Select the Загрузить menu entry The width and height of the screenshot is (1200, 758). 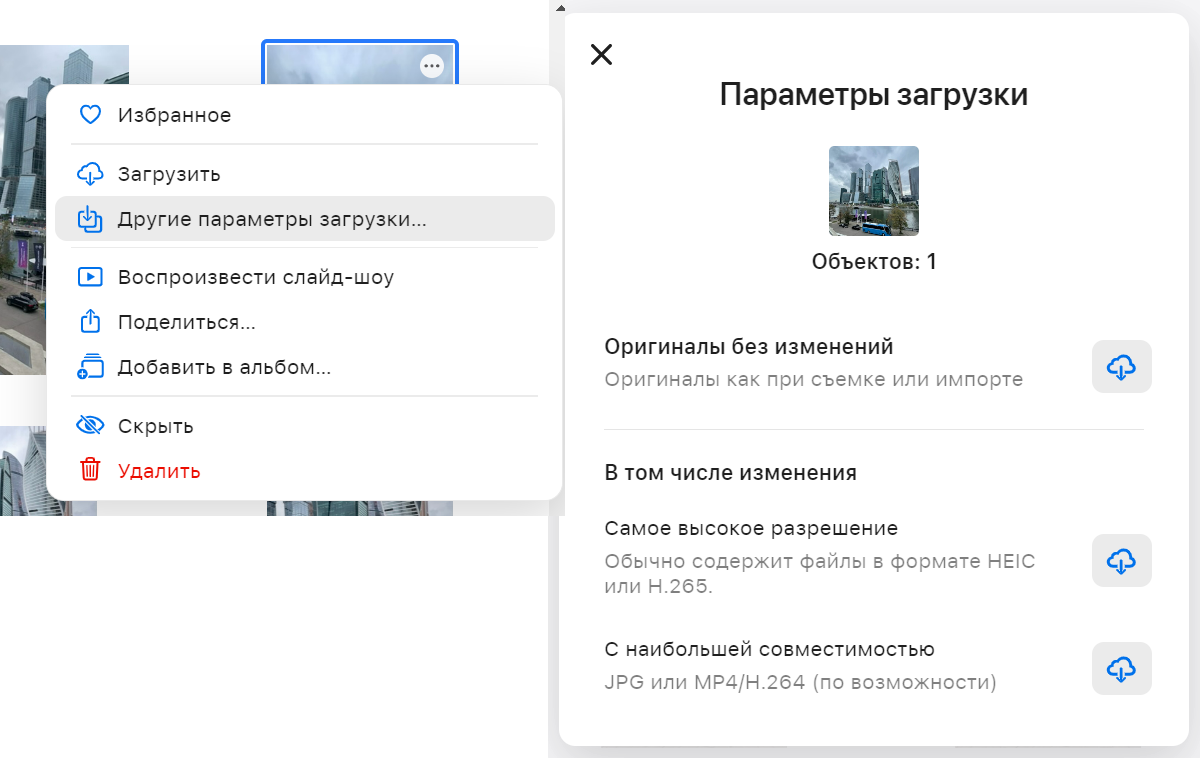coord(304,174)
